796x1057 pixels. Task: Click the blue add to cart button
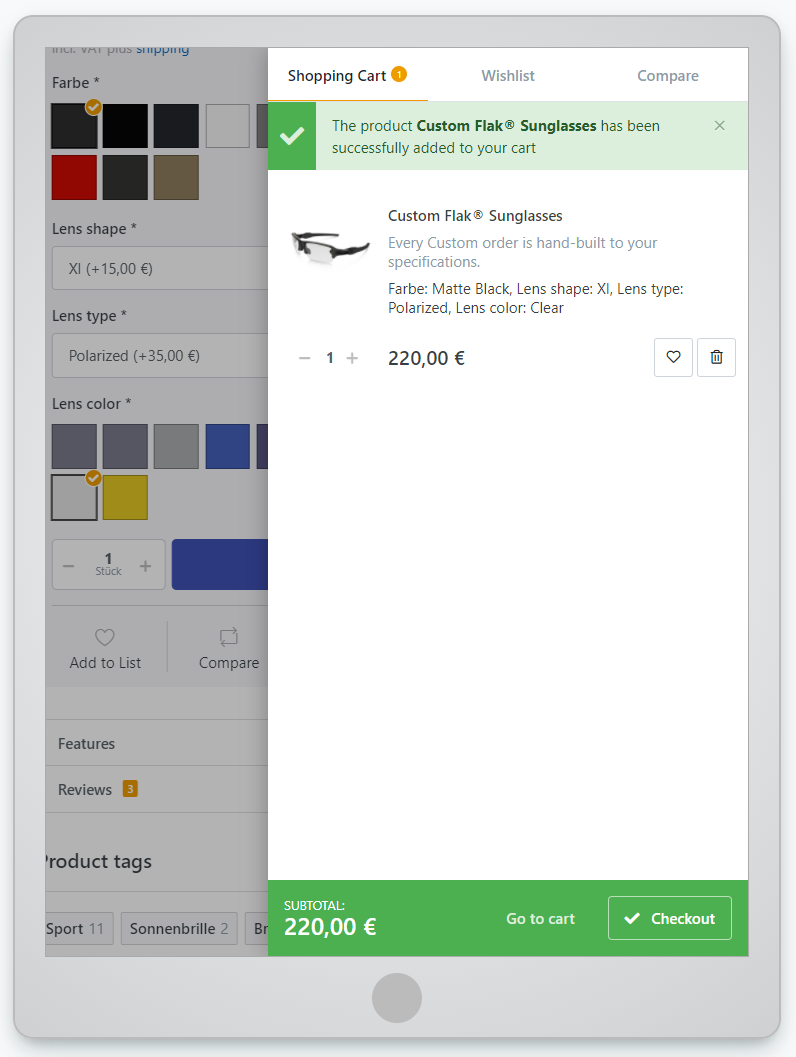pyautogui.click(x=220, y=564)
